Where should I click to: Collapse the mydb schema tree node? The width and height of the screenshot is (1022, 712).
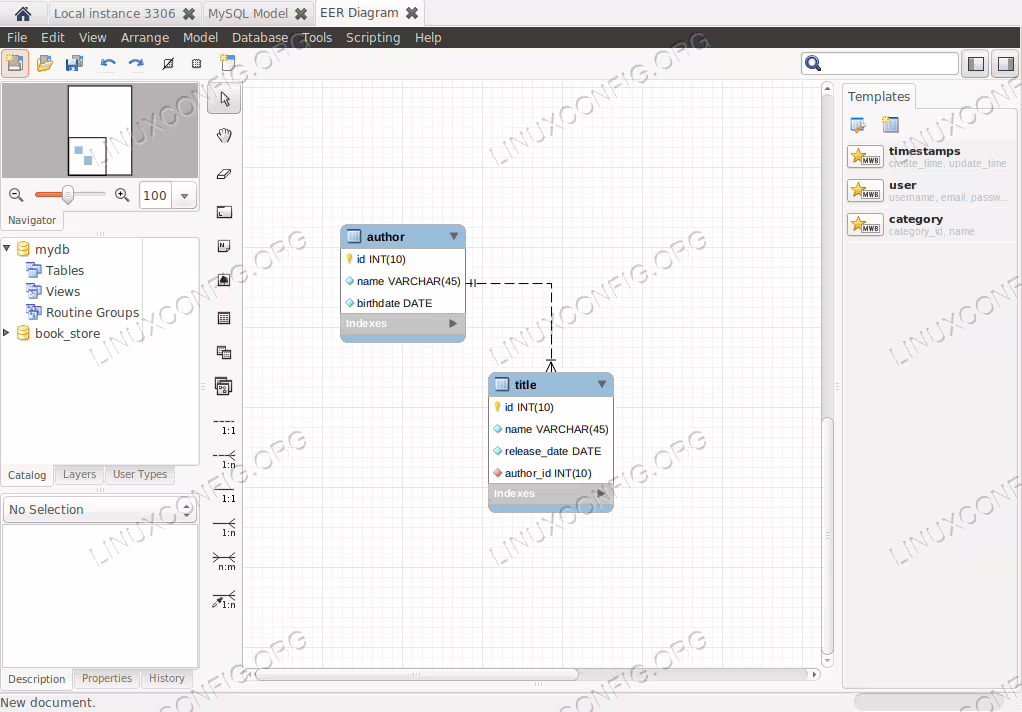(7, 248)
